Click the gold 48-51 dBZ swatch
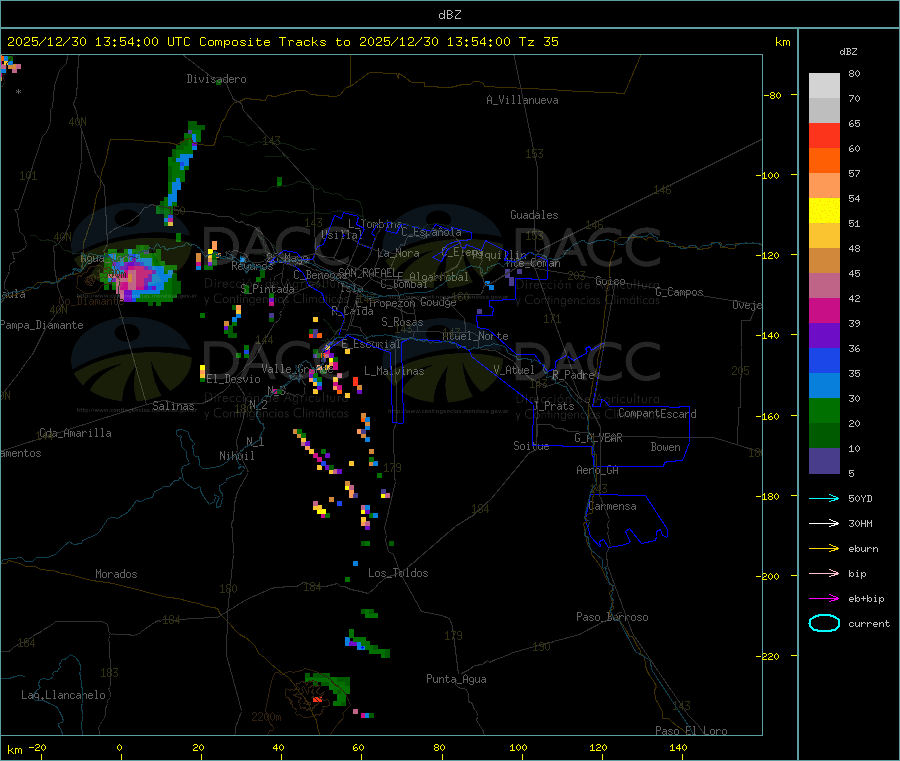 (x=824, y=235)
